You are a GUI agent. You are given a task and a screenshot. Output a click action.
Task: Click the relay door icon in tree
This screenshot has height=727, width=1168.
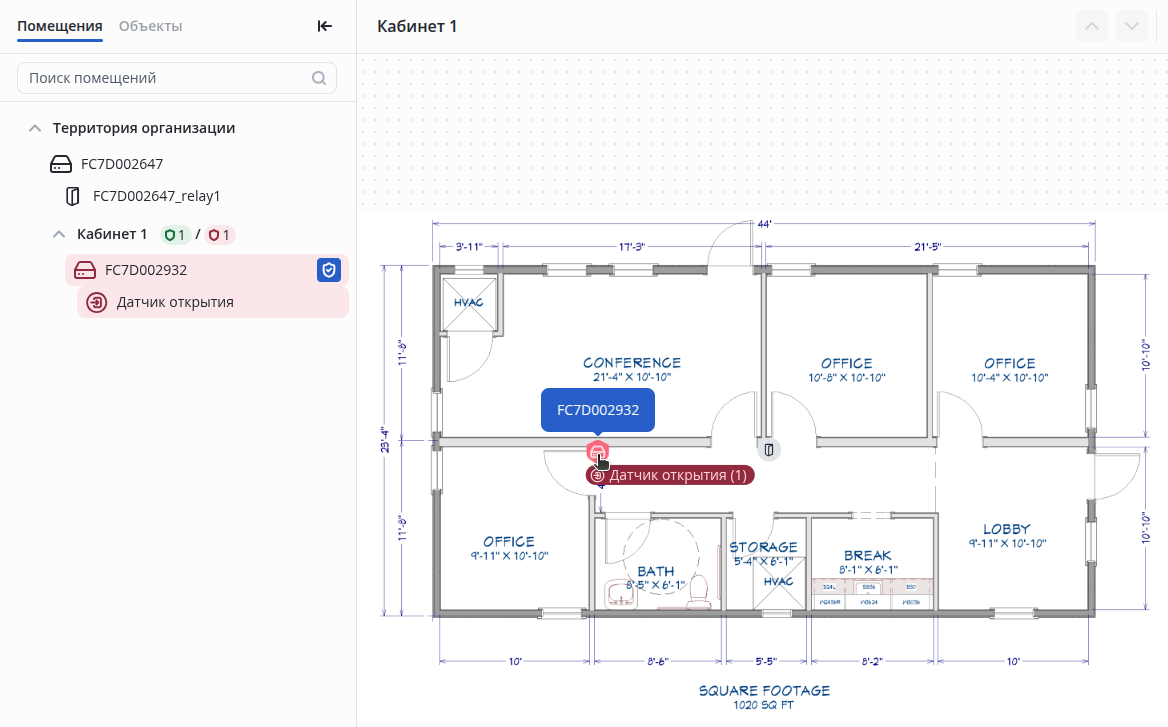(73, 196)
